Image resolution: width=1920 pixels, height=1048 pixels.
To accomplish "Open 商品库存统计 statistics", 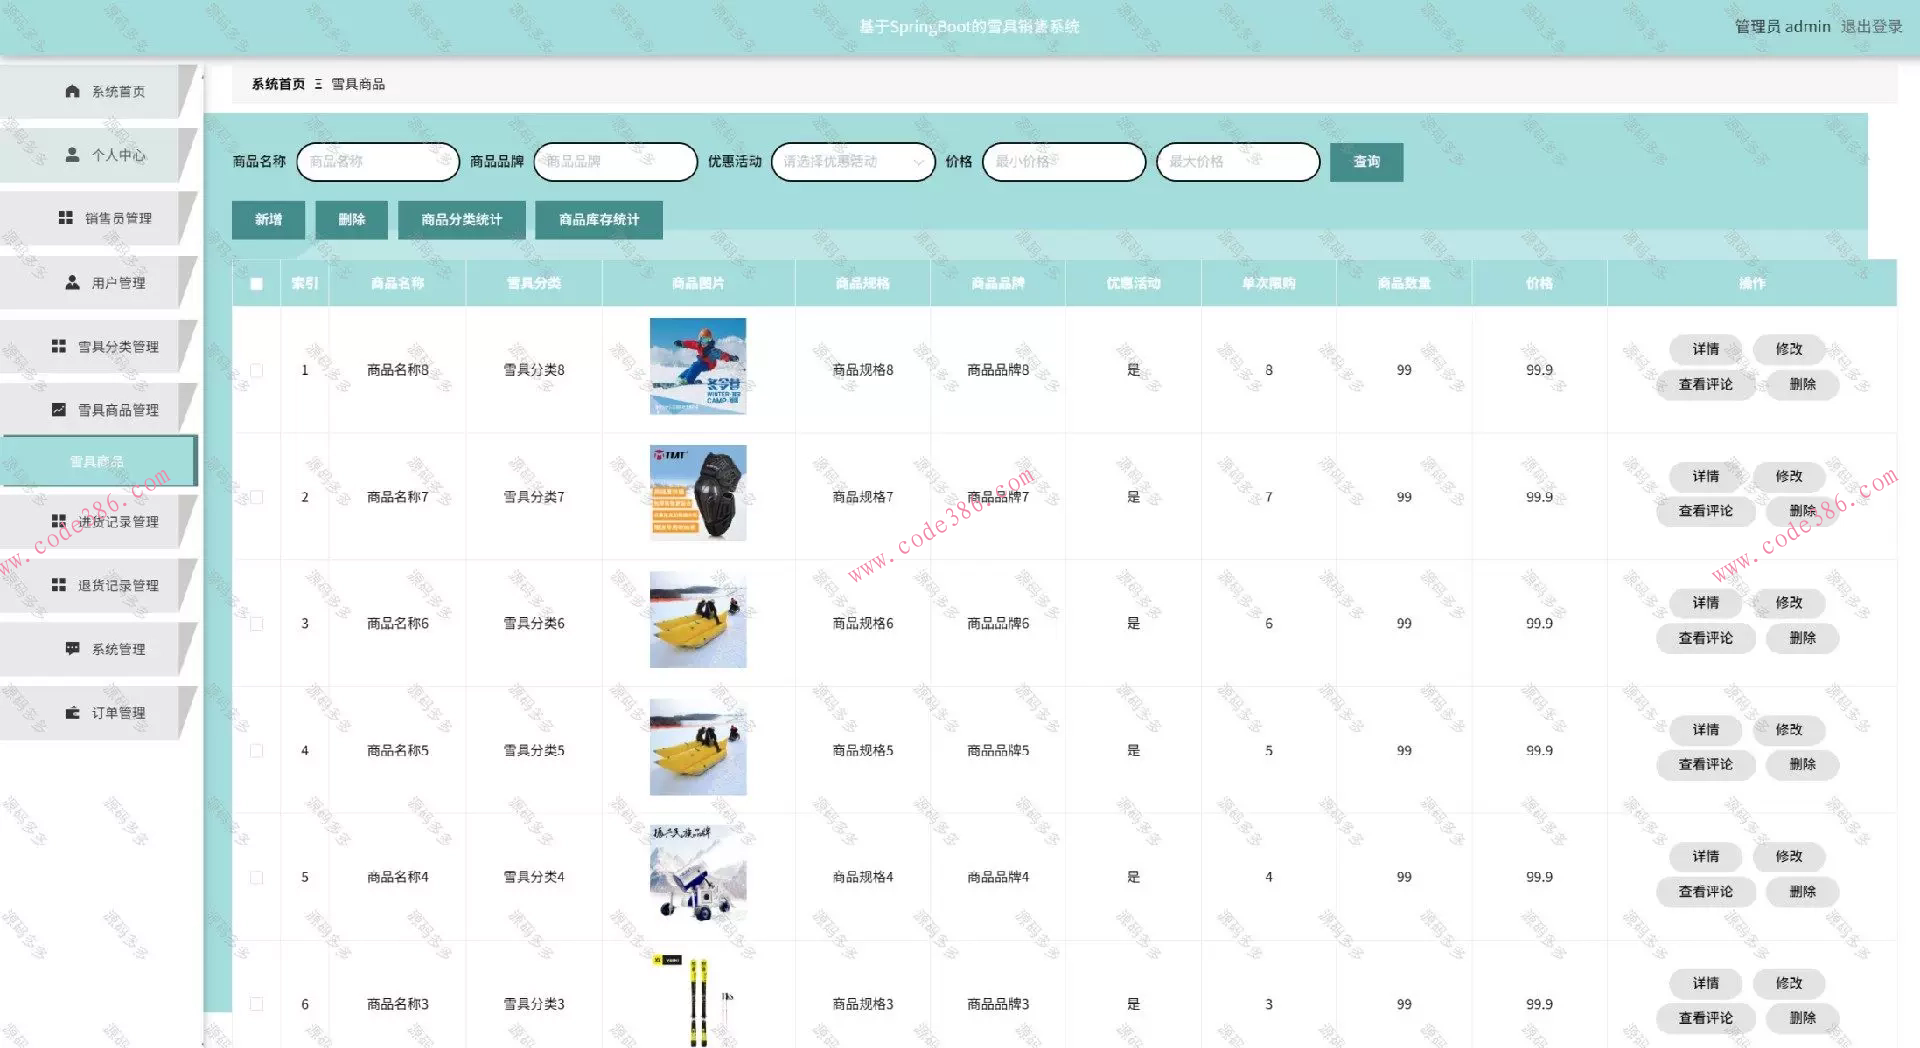I will [x=598, y=220].
